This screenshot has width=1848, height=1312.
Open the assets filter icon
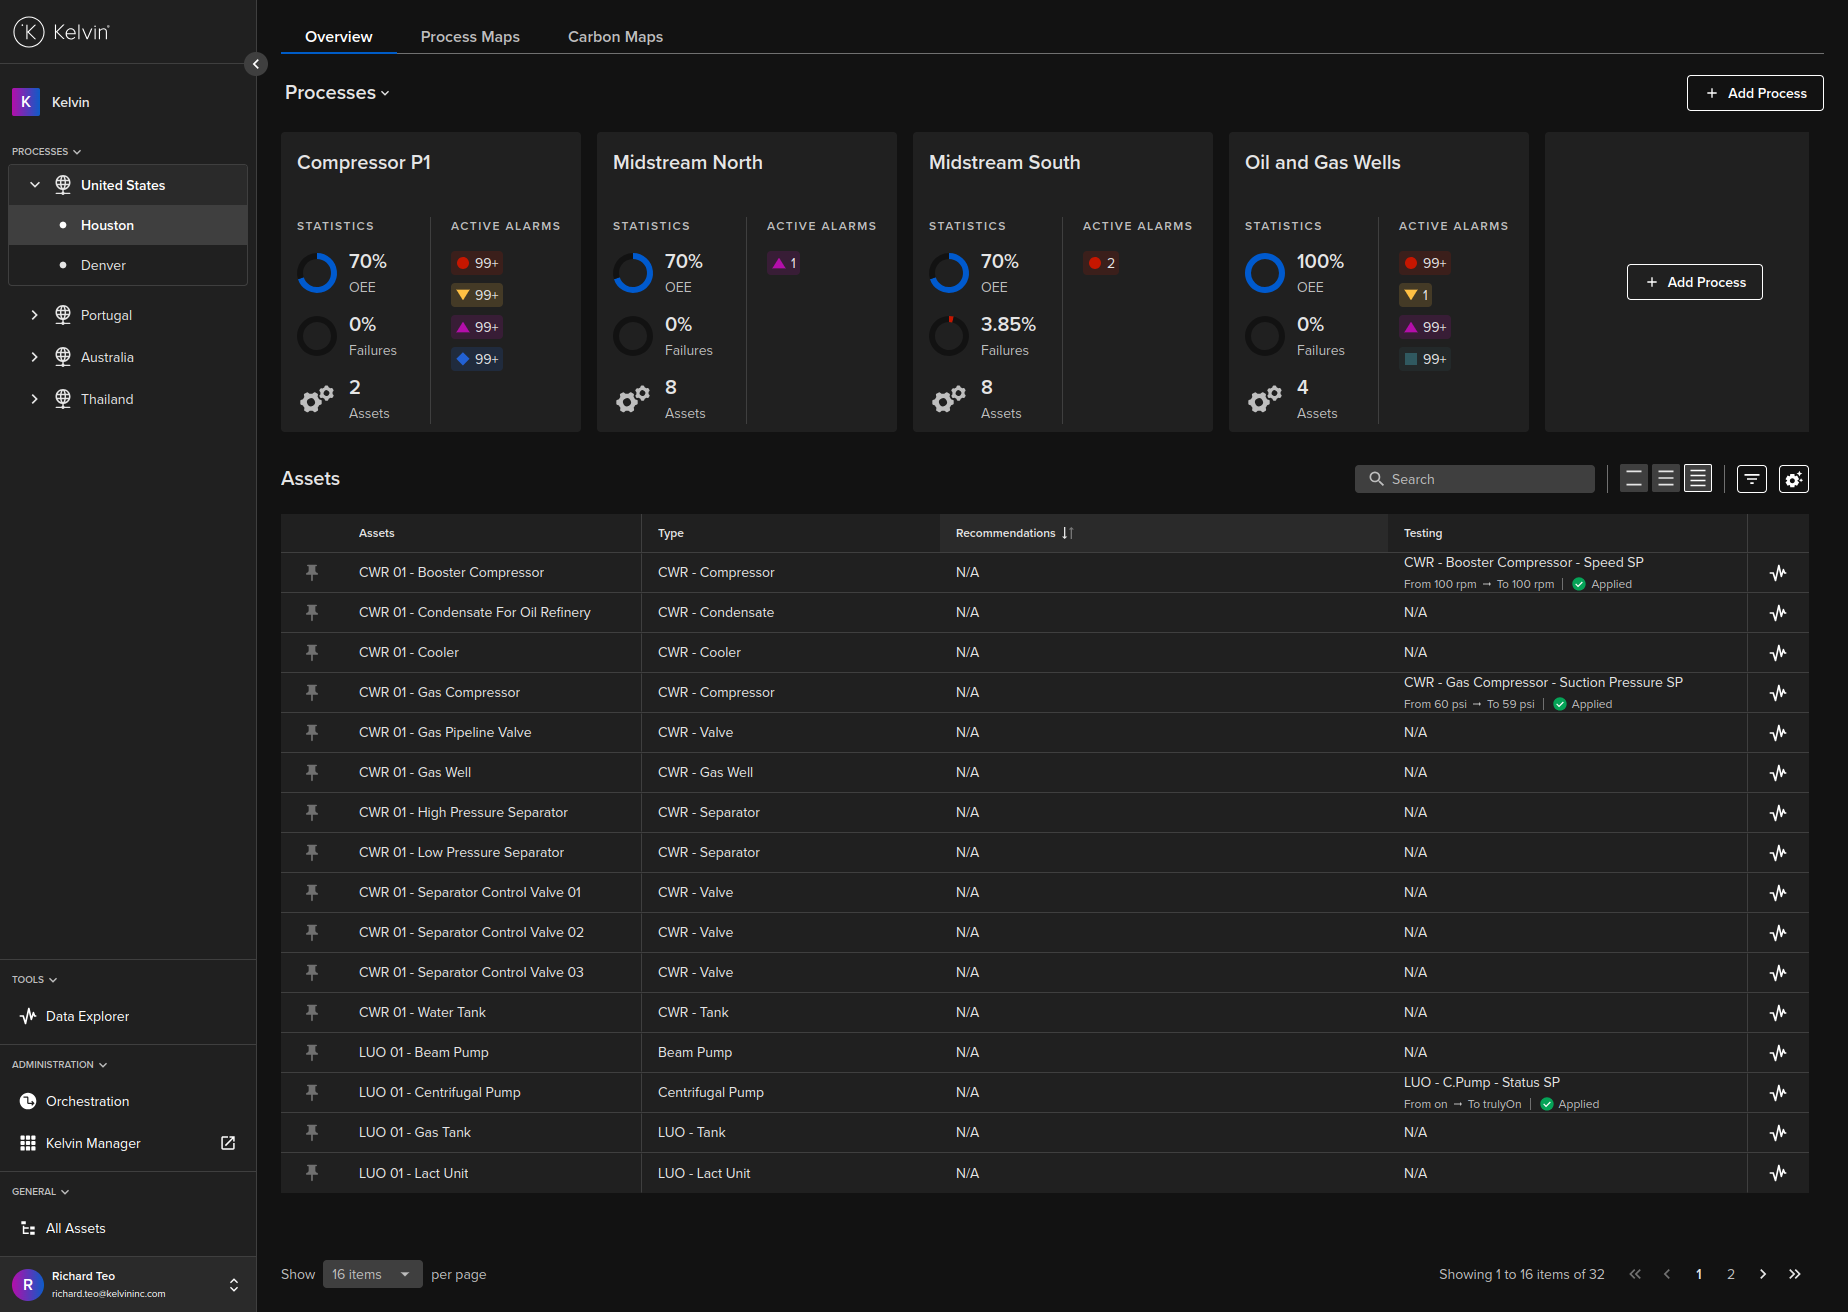(1751, 479)
